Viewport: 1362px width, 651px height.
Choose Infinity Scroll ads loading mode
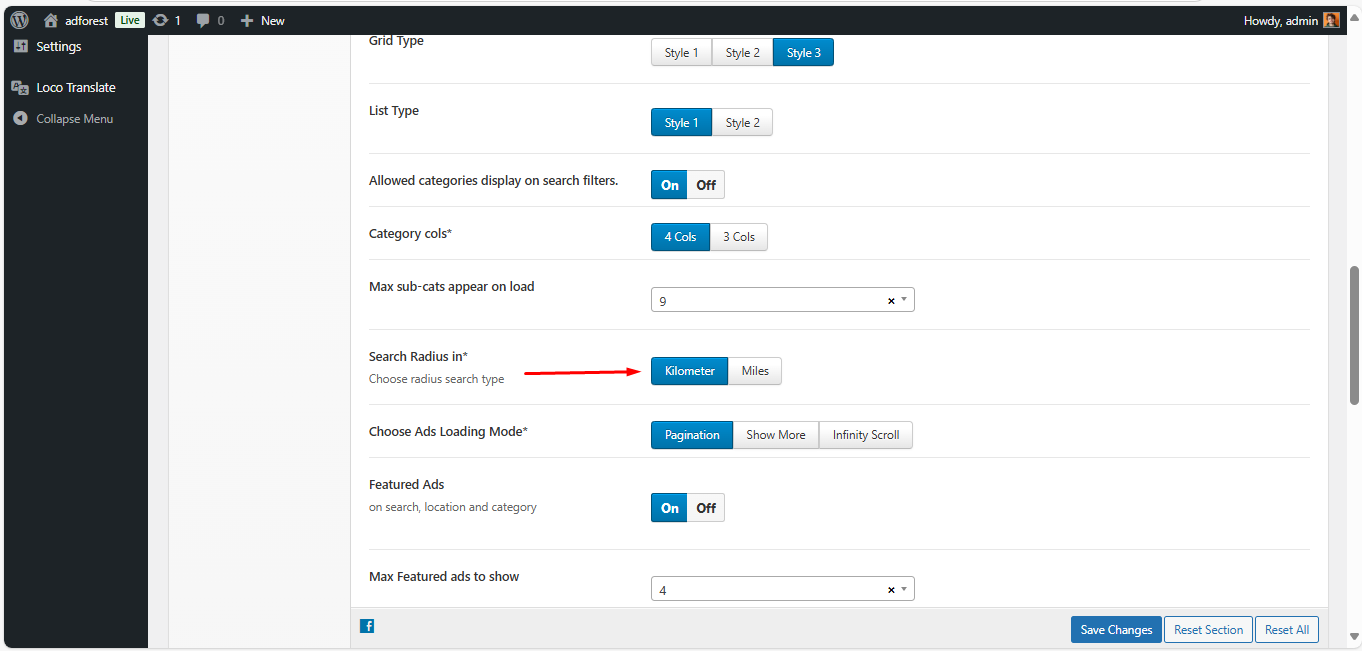point(865,435)
